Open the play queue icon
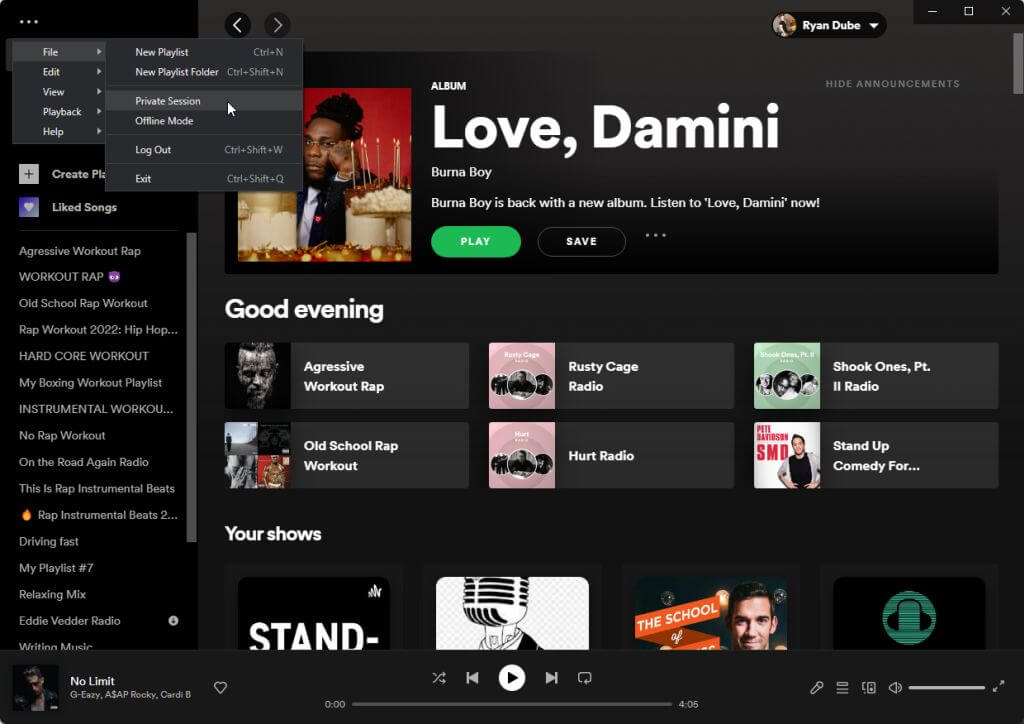Screen dimensions: 1024x724 [x=843, y=687]
